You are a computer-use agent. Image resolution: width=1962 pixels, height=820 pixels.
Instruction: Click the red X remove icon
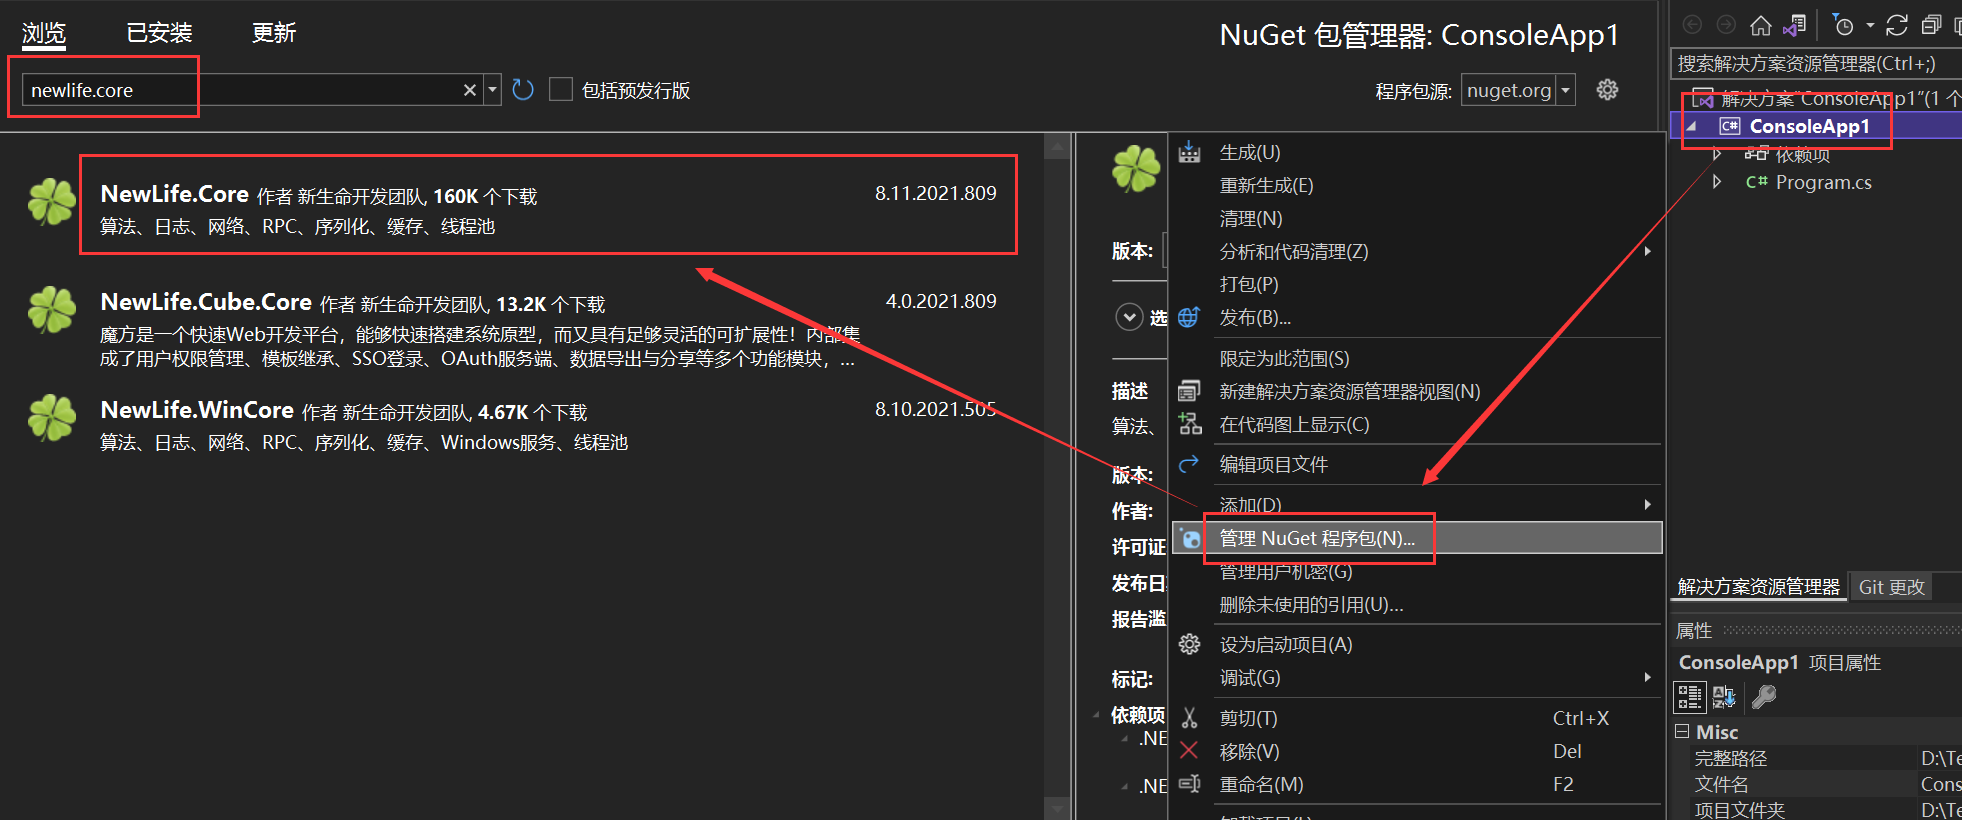pos(1189,751)
